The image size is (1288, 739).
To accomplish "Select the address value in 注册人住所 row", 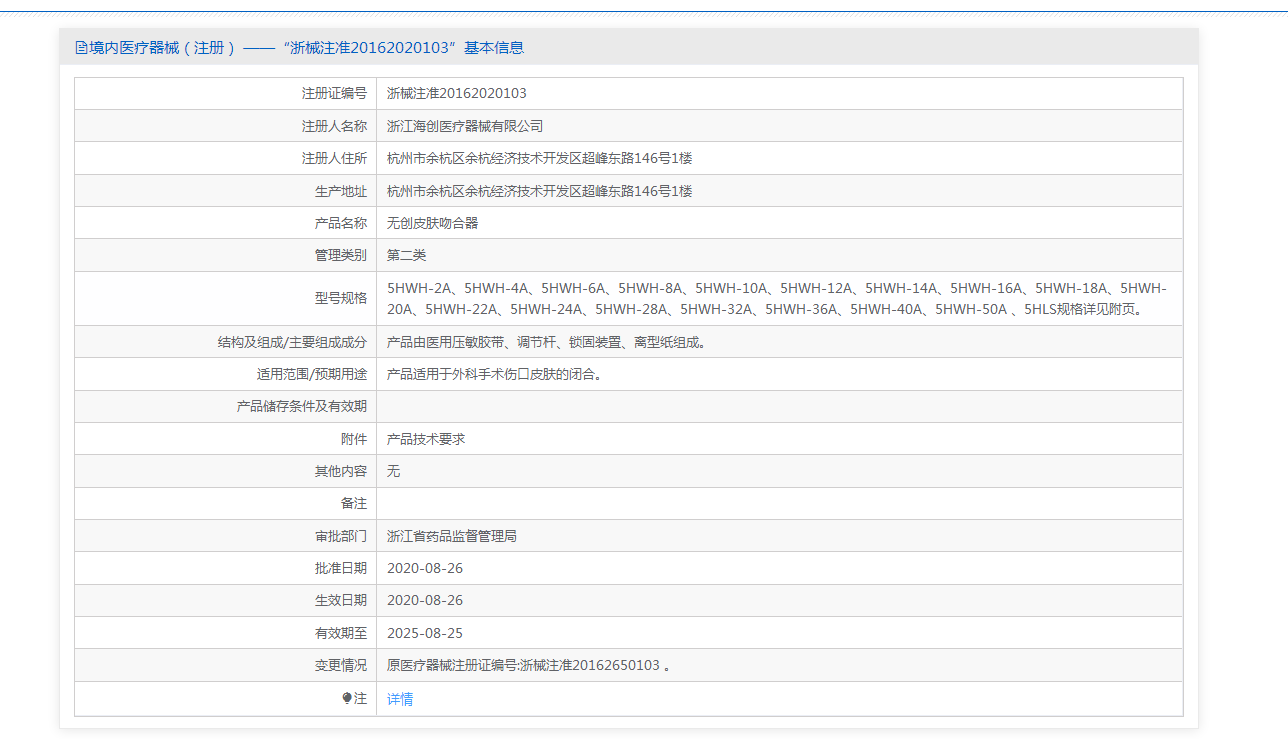I will coord(540,158).
